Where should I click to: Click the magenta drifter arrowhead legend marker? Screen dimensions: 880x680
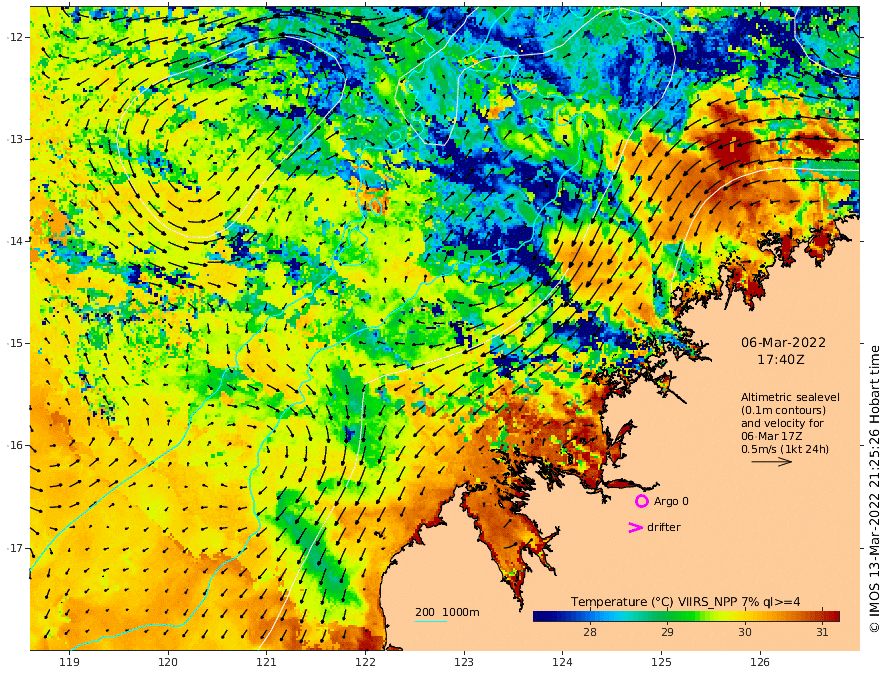tap(635, 527)
